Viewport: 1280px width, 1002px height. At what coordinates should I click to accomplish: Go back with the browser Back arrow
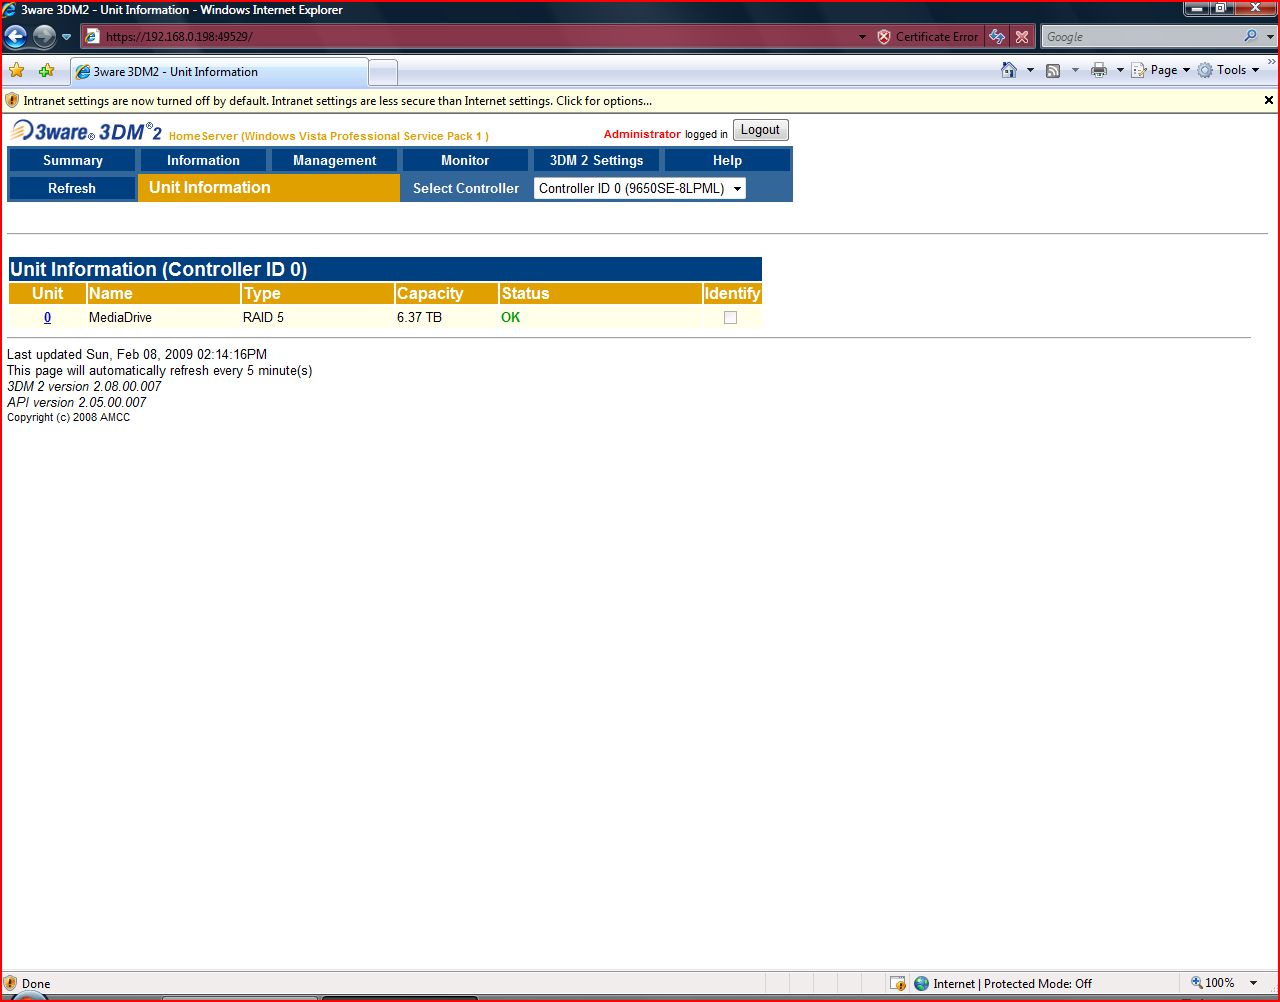15,37
